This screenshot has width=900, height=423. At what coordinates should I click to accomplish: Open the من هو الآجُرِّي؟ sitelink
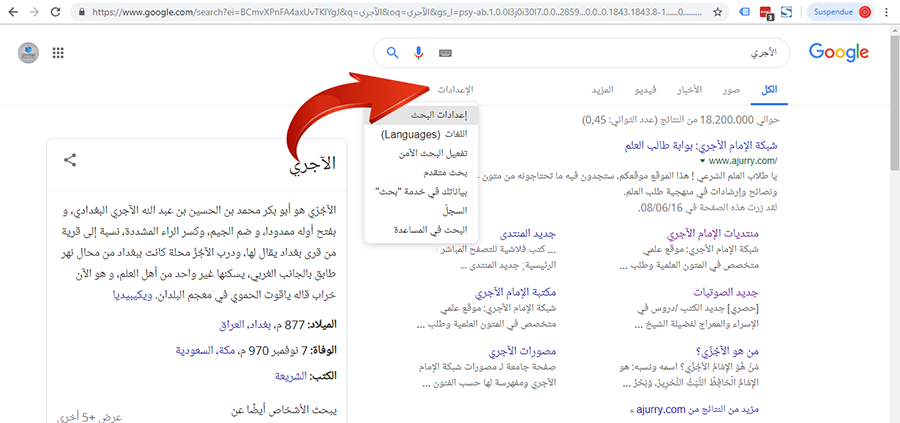pyautogui.click(x=727, y=351)
